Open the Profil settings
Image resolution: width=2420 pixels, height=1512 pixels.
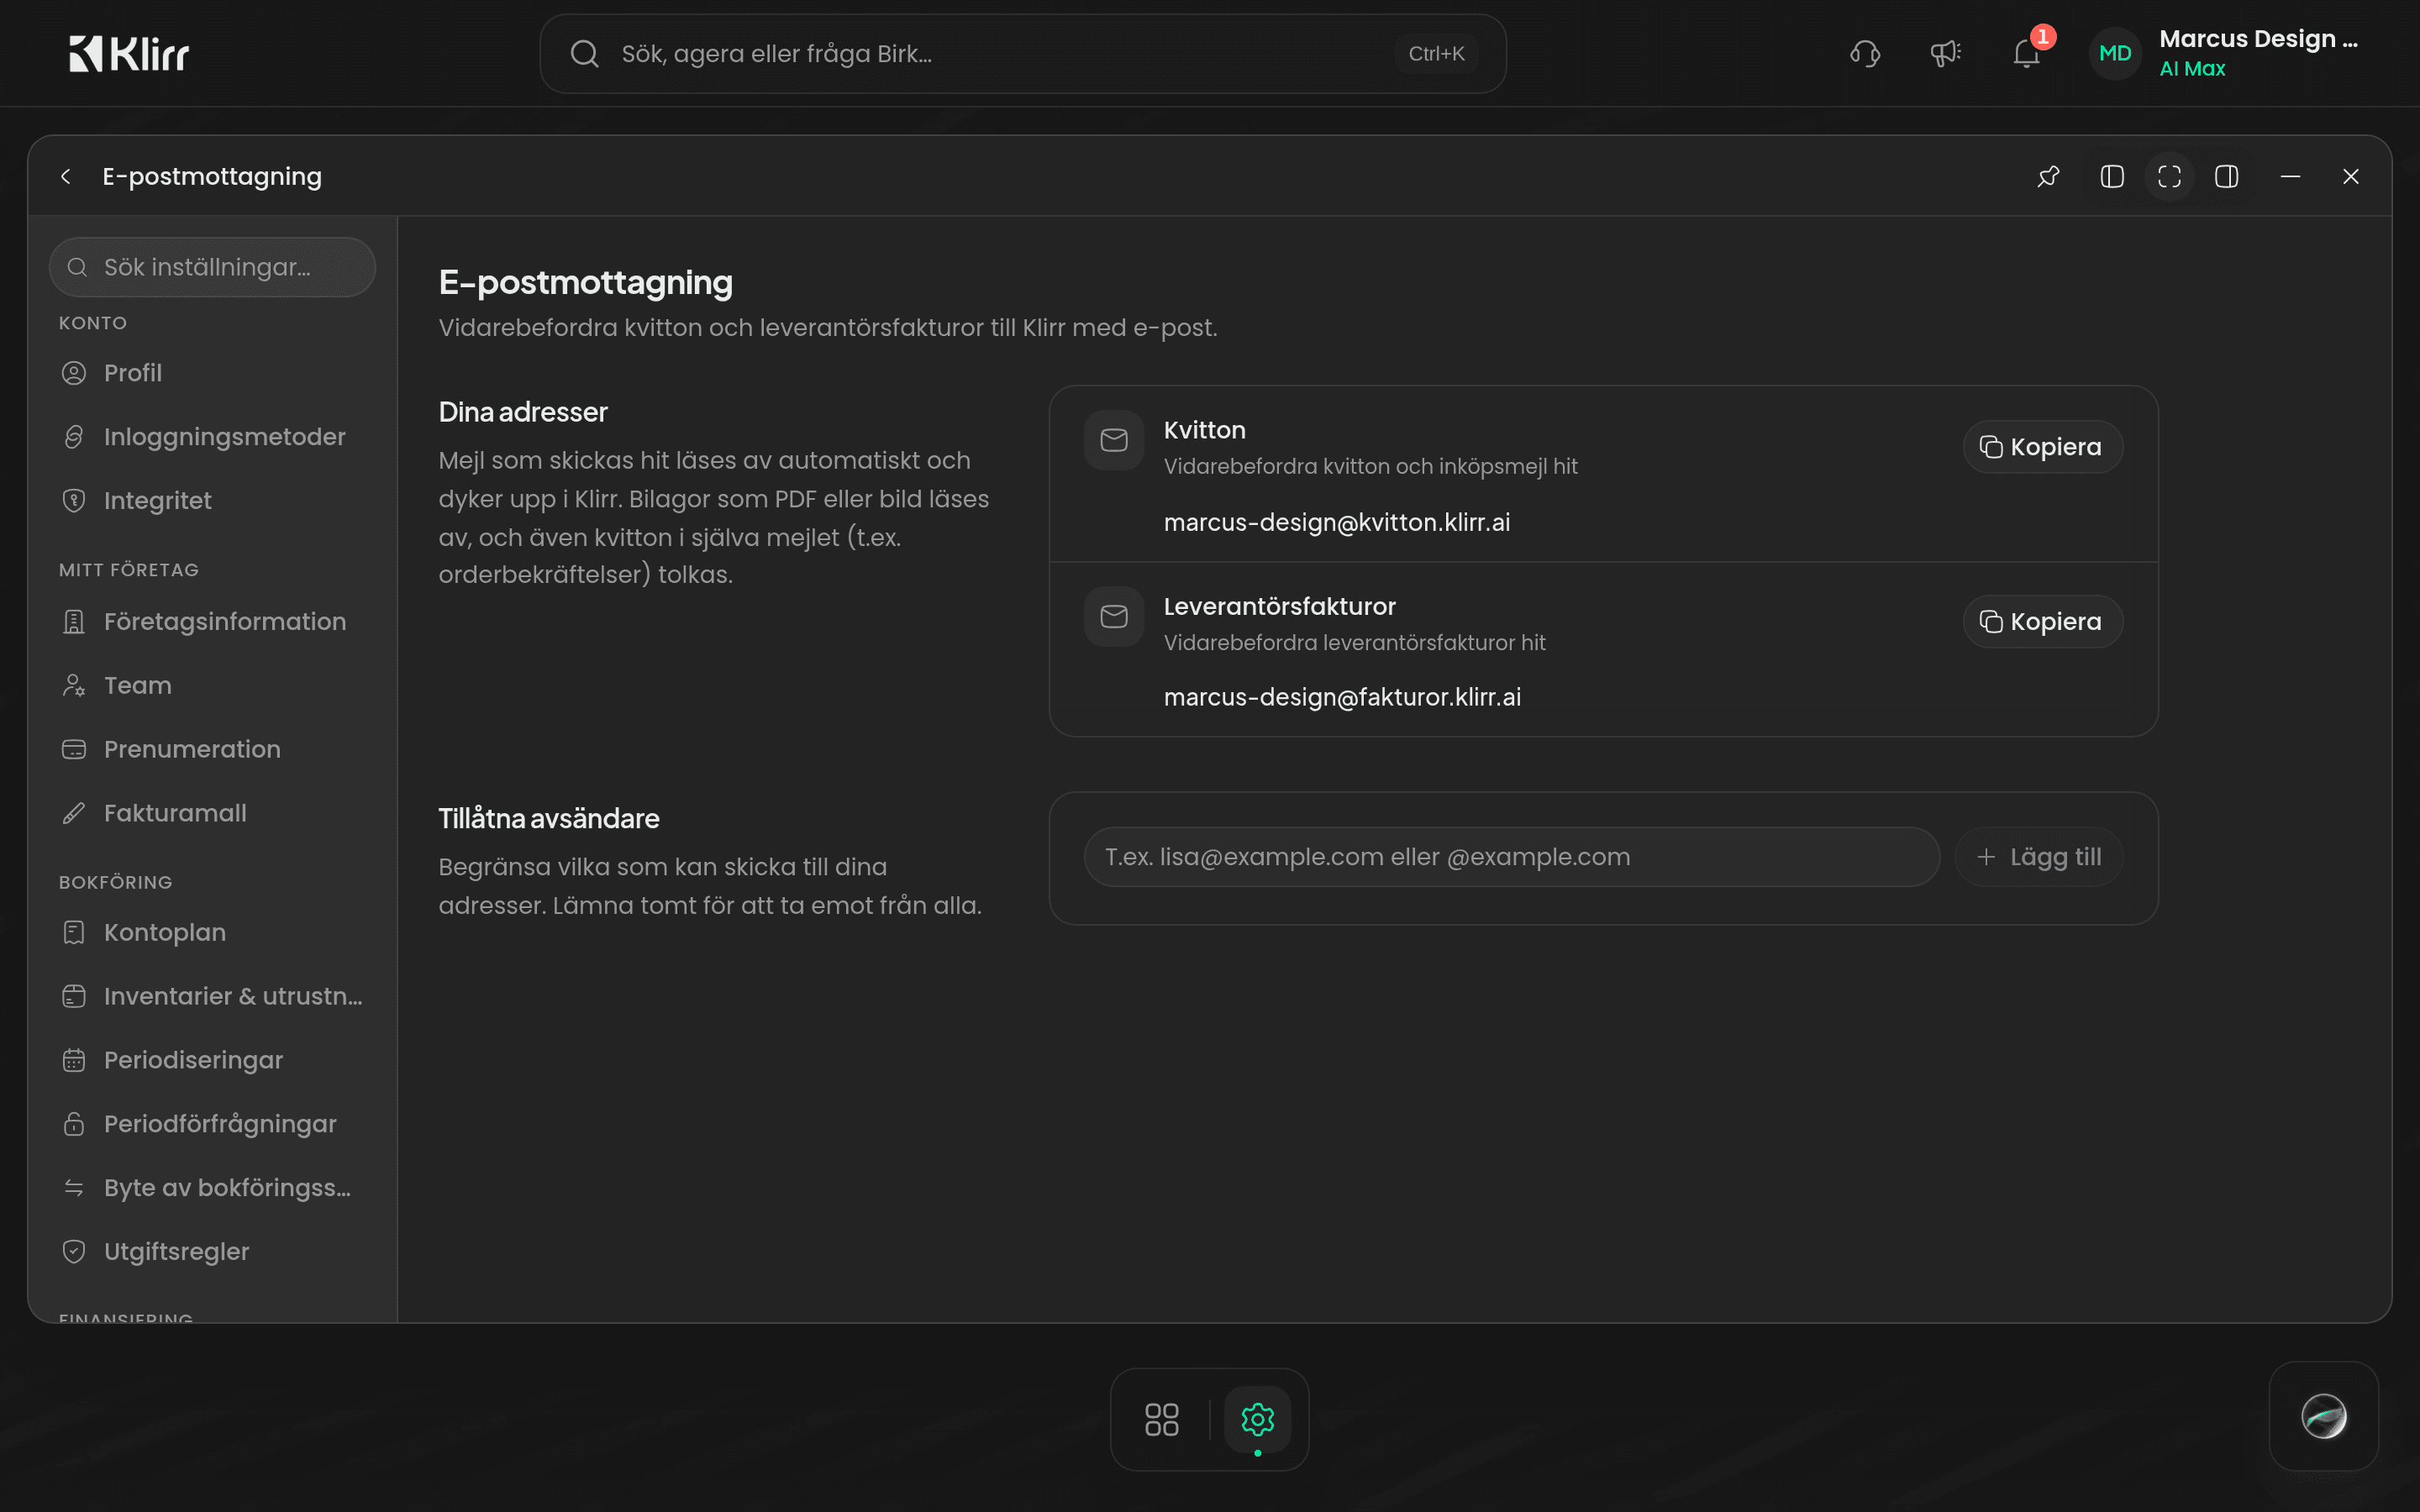pos(212,373)
